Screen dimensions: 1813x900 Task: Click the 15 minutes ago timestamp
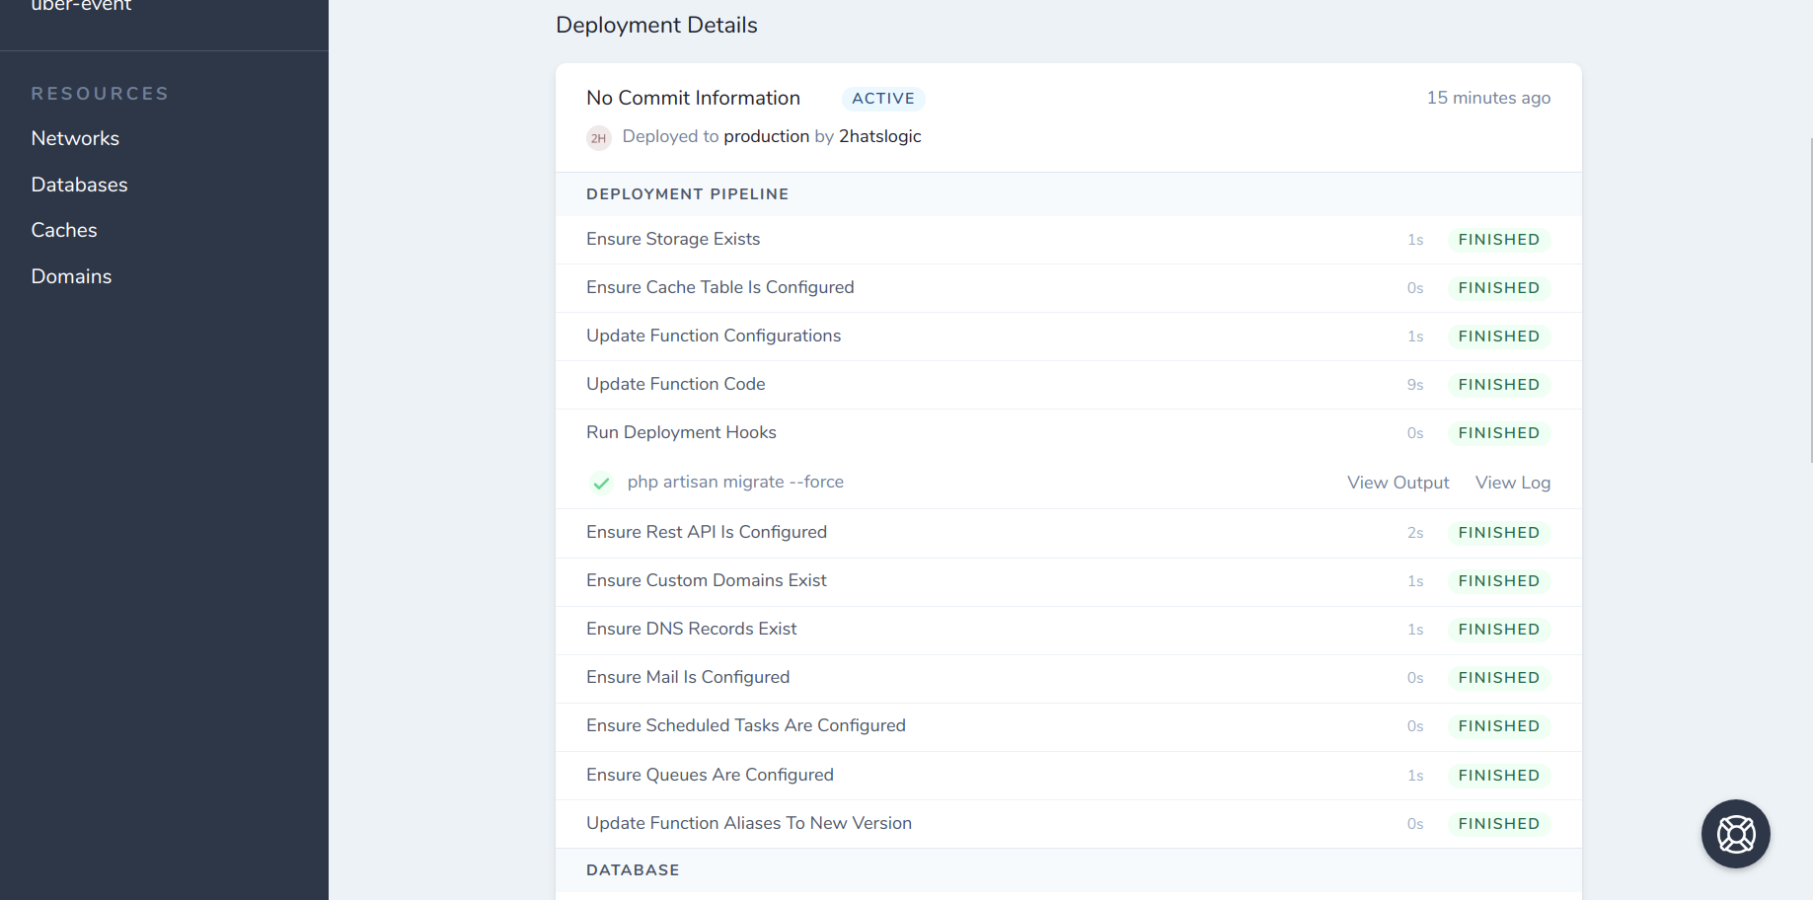click(x=1488, y=98)
